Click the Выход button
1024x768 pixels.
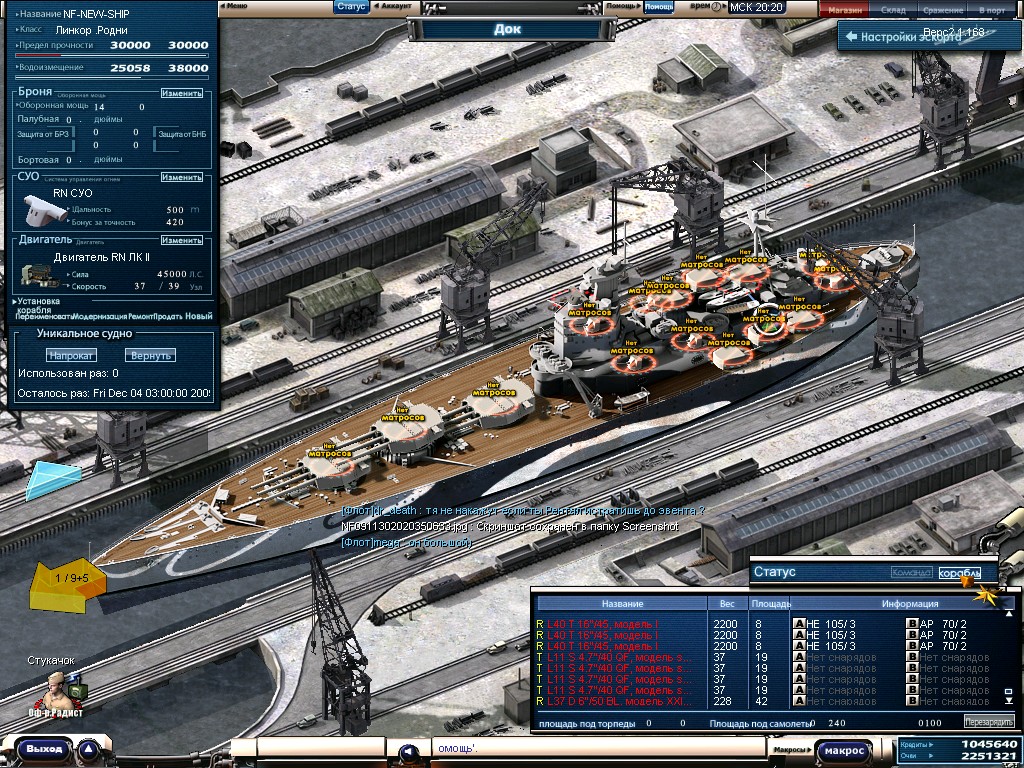coord(45,749)
